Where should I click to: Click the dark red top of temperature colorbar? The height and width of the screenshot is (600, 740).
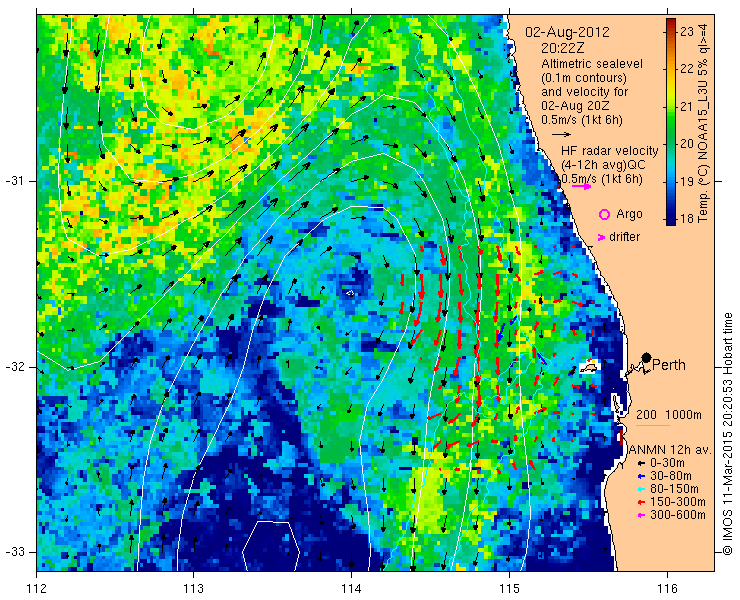pos(671,23)
